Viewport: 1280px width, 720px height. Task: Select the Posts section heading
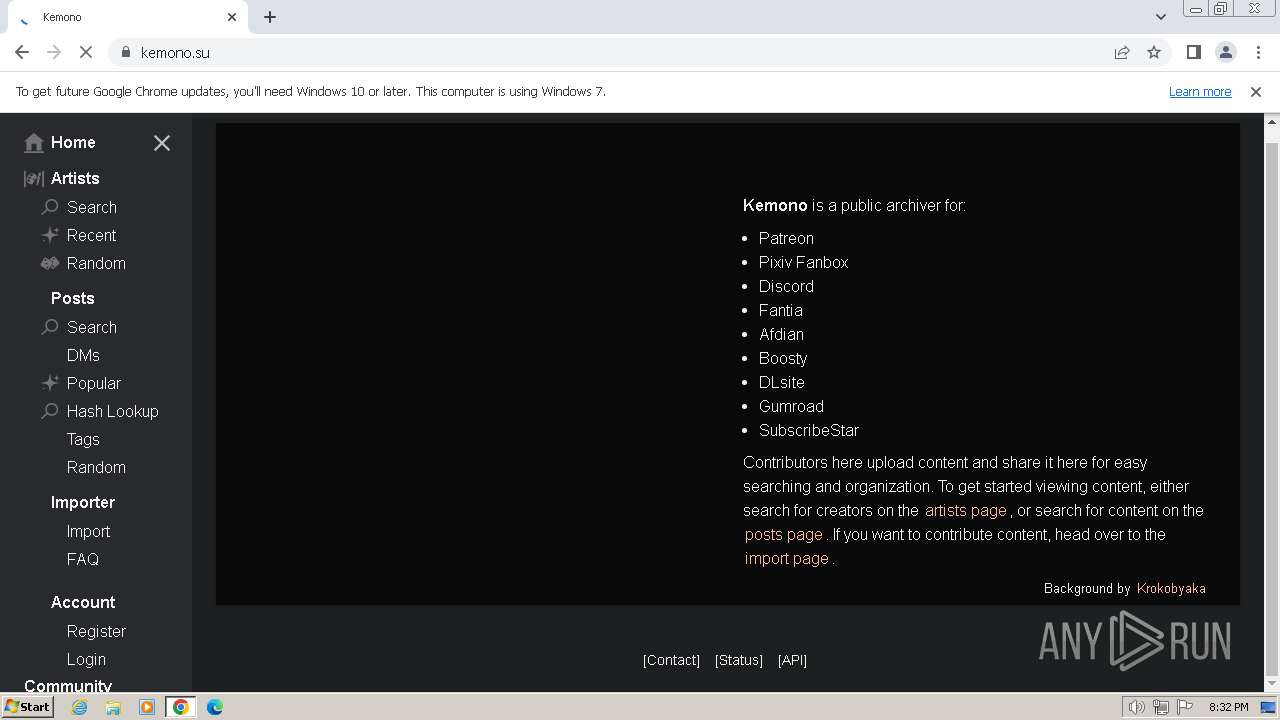click(72, 298)
